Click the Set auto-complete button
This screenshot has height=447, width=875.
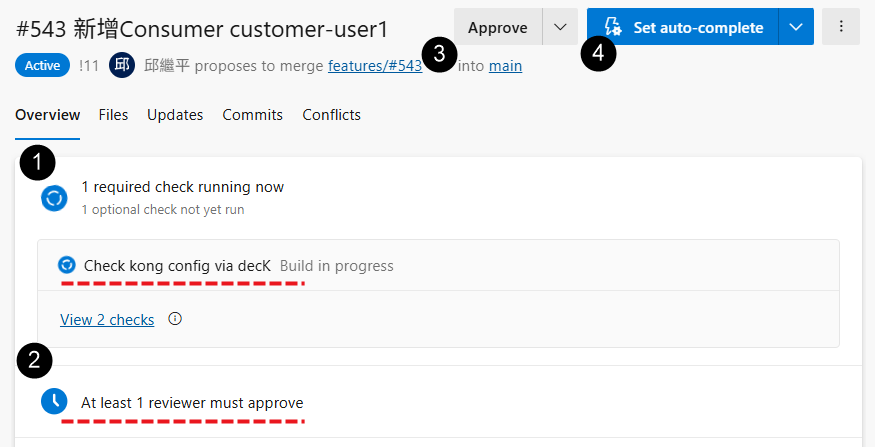[683, 27]
